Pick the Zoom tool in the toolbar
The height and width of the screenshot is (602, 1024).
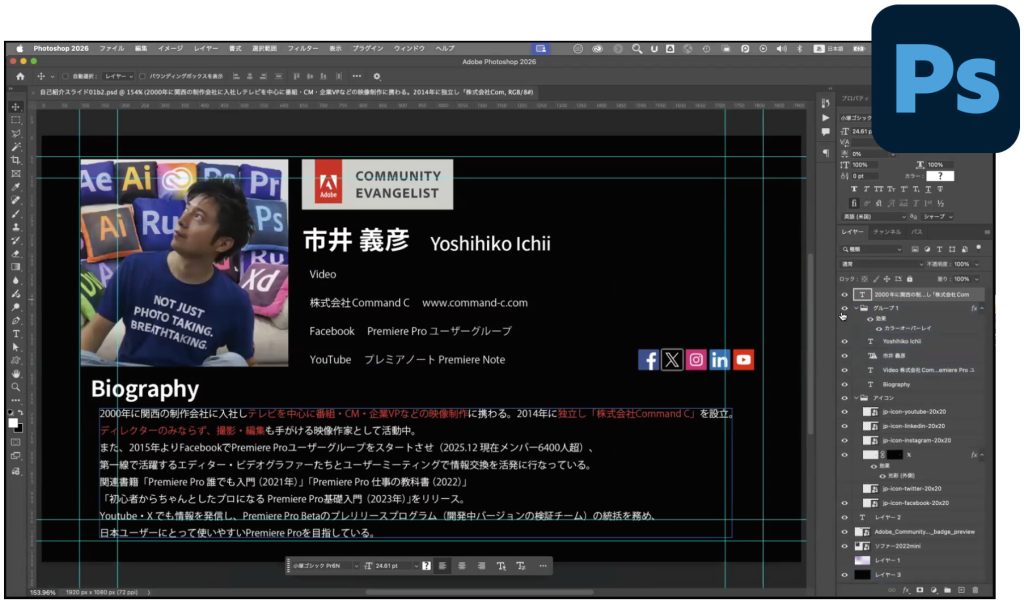(16, 386)
